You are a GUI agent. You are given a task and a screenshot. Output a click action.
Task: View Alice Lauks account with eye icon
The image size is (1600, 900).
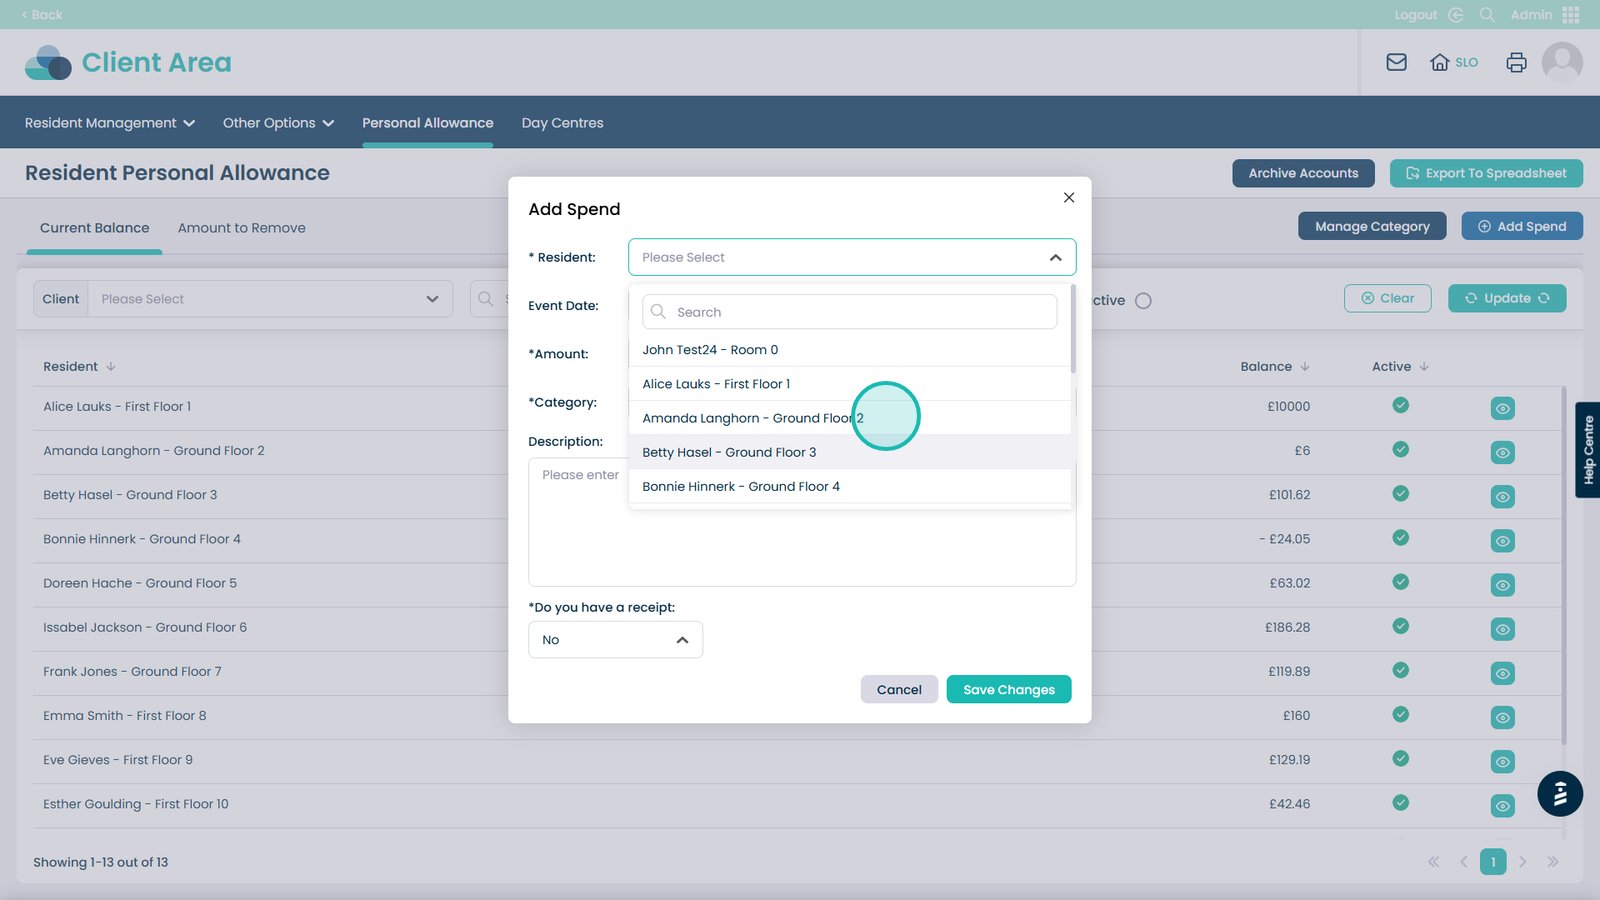(x=1502, y=408)
